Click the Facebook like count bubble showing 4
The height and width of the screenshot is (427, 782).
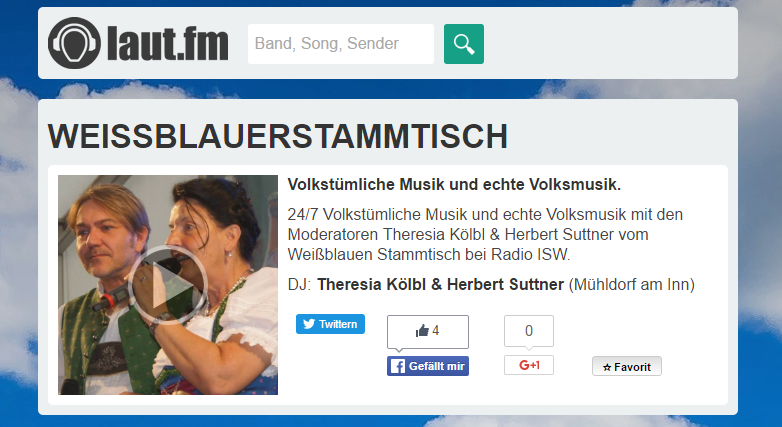click(427, 332)
